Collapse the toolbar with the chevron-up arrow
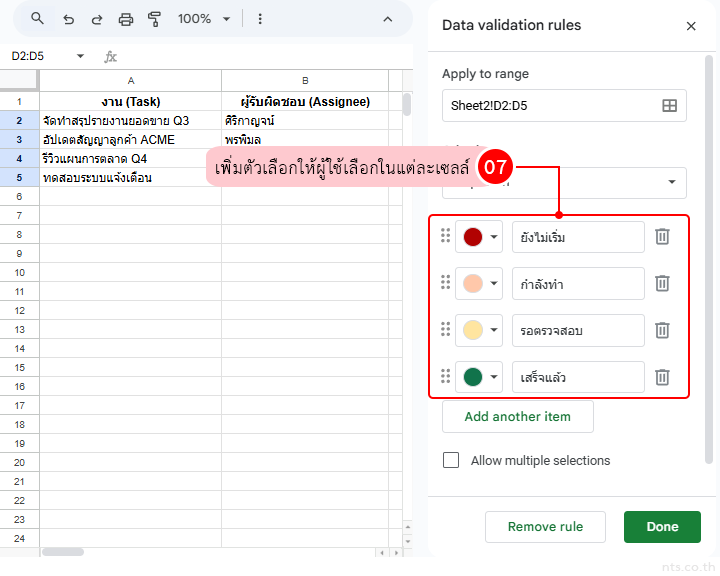Screen dimensions: 720x576 [x=388, y=19]
